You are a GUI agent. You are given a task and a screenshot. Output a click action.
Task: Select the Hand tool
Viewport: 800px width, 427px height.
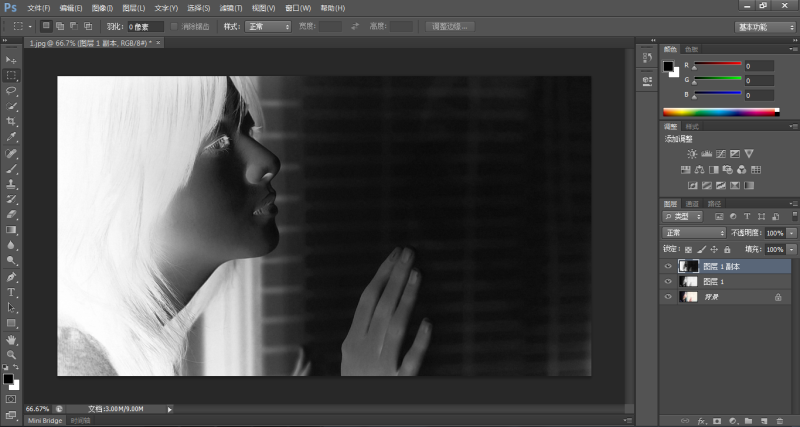(11, 339)
